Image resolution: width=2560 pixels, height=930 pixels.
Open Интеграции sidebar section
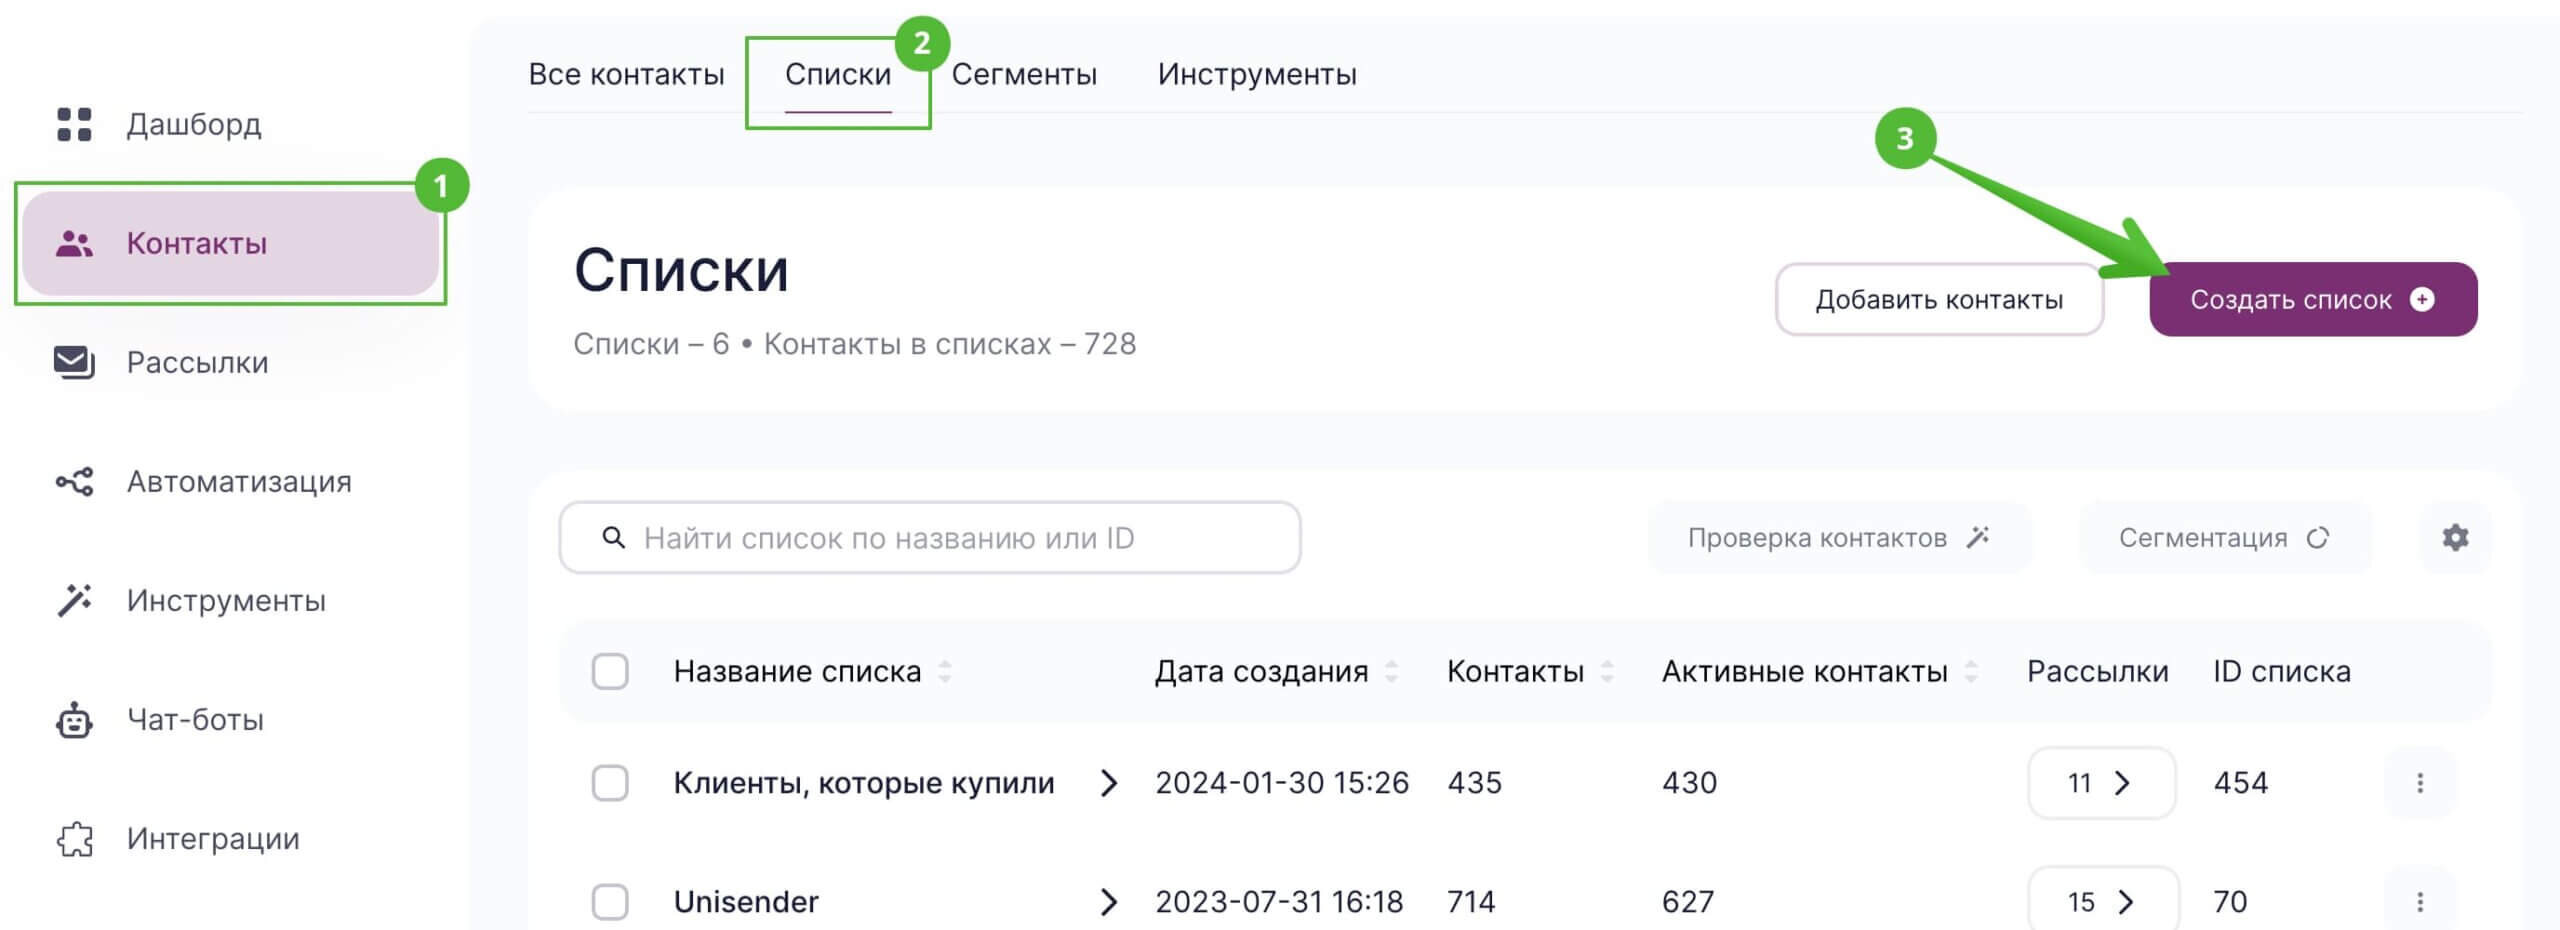click(x=213, y=839)
